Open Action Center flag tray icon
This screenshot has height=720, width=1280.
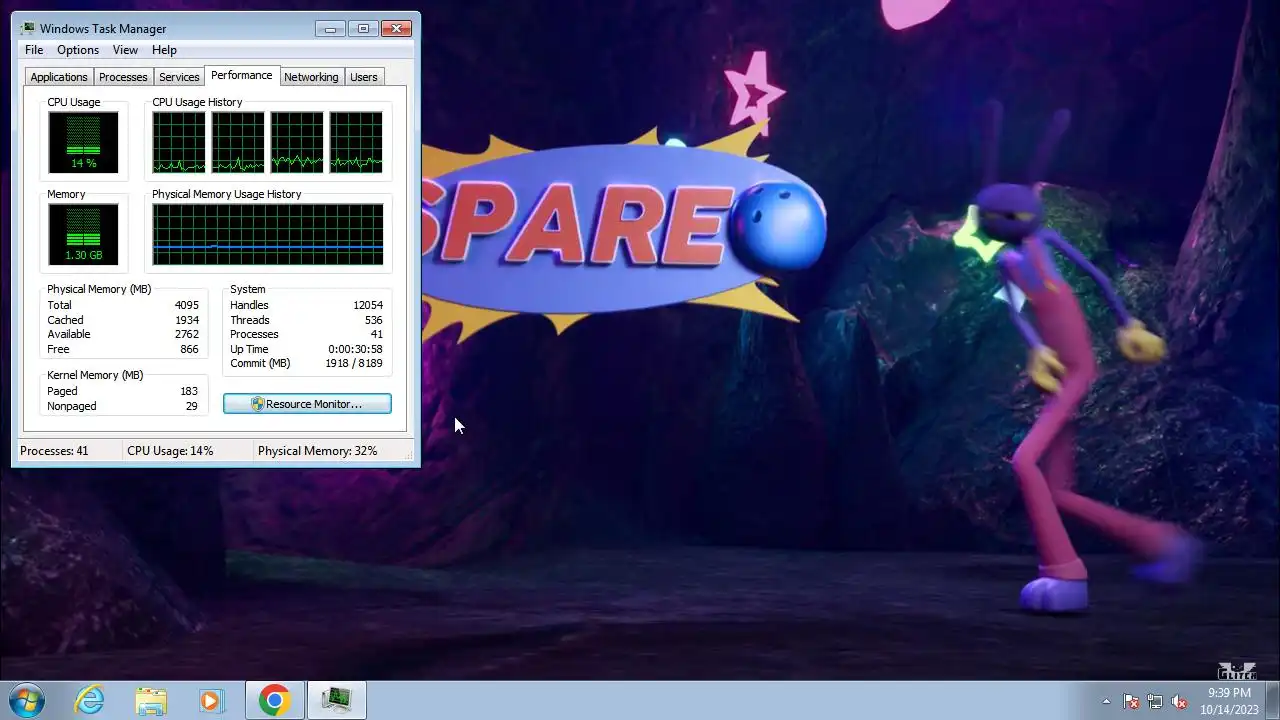pyautogui.click(x=1131, y=701)
